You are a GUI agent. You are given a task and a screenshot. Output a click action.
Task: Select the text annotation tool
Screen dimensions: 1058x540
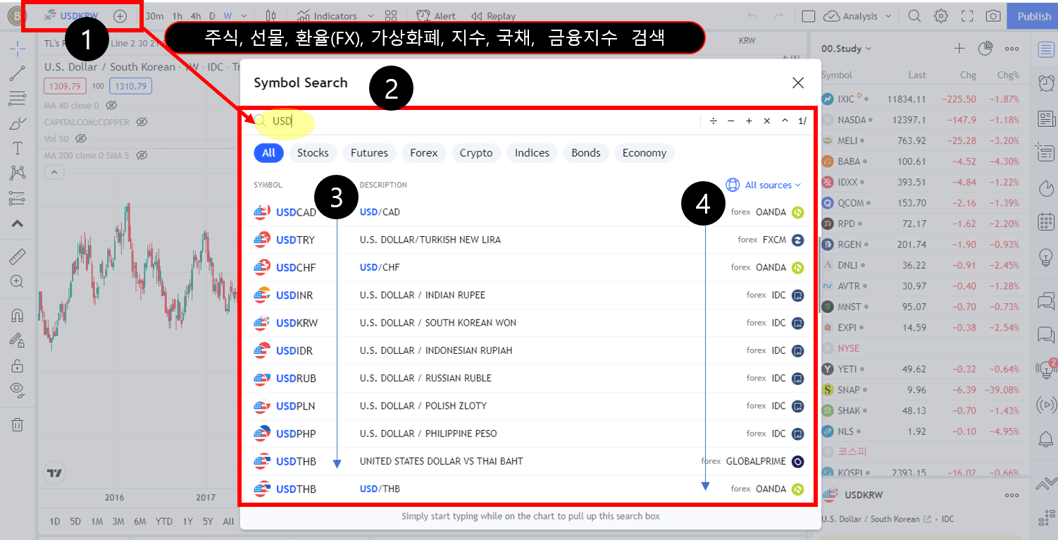(18, 148)
